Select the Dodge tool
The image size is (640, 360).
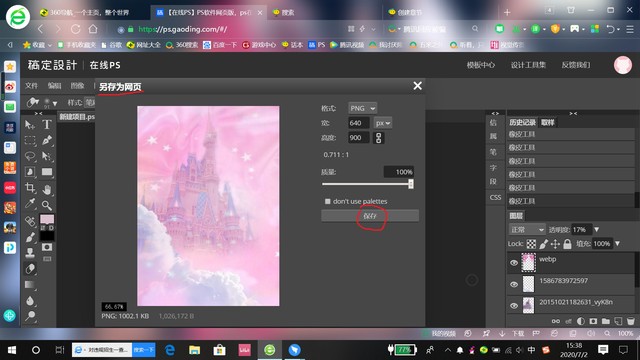point(30,316)
